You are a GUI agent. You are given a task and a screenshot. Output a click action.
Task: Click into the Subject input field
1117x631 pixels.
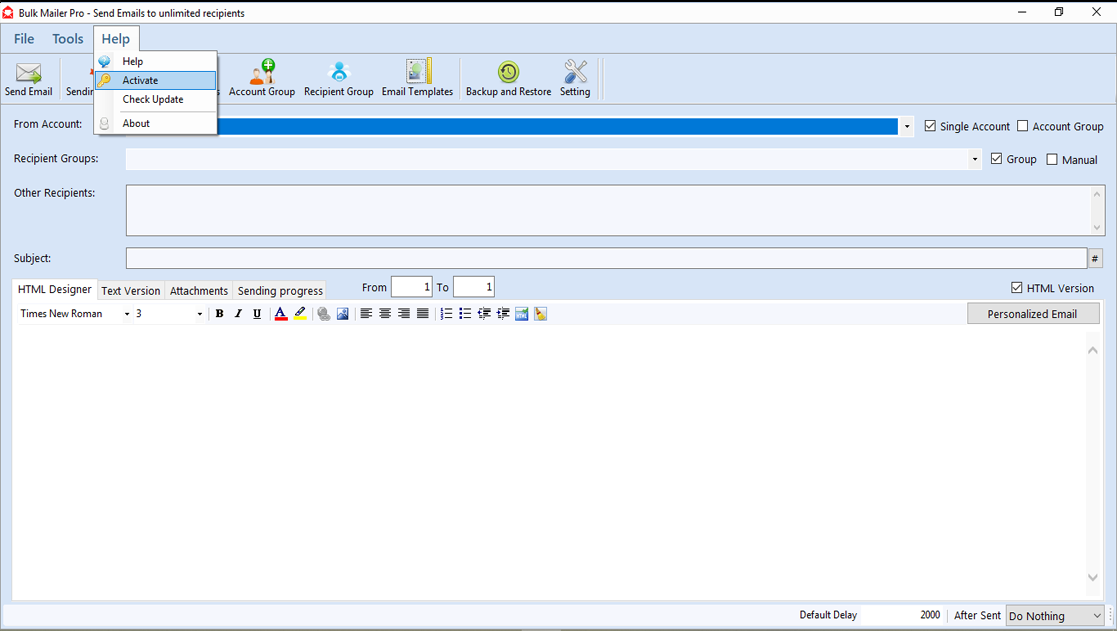pos(606,258)
